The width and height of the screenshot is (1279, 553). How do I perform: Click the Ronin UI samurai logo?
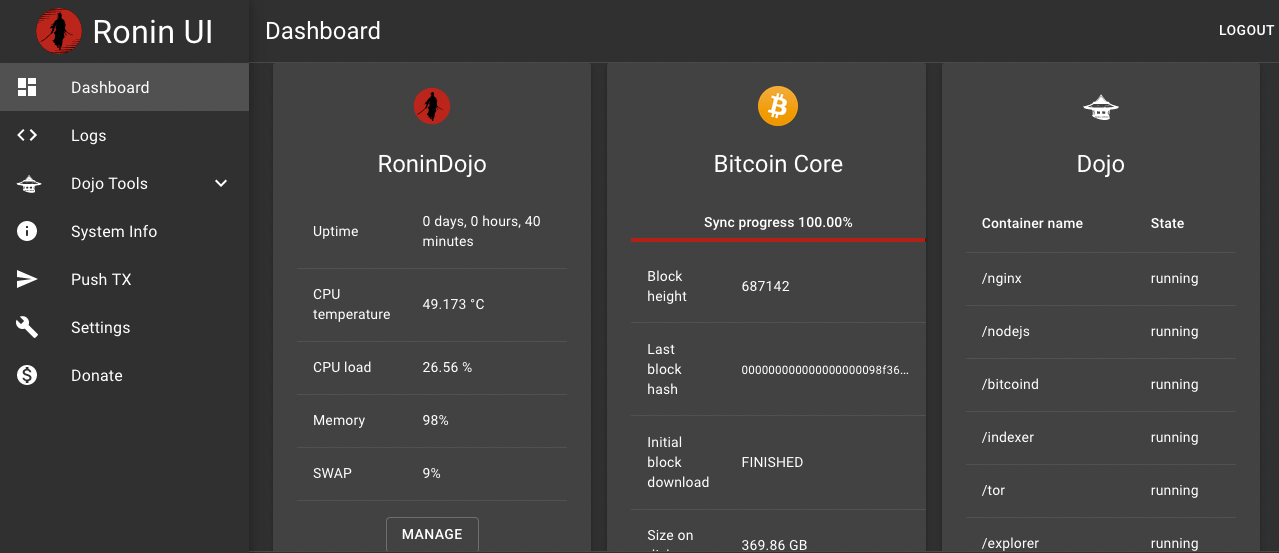pyautogui.click(x=58, y=31)
